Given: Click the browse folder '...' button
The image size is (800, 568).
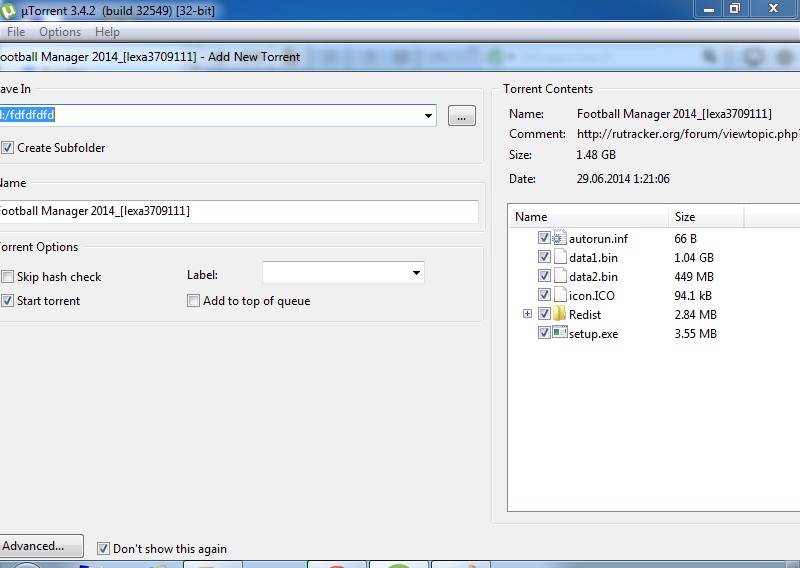Looking at the screenshot, I should [x=462, y=116].
